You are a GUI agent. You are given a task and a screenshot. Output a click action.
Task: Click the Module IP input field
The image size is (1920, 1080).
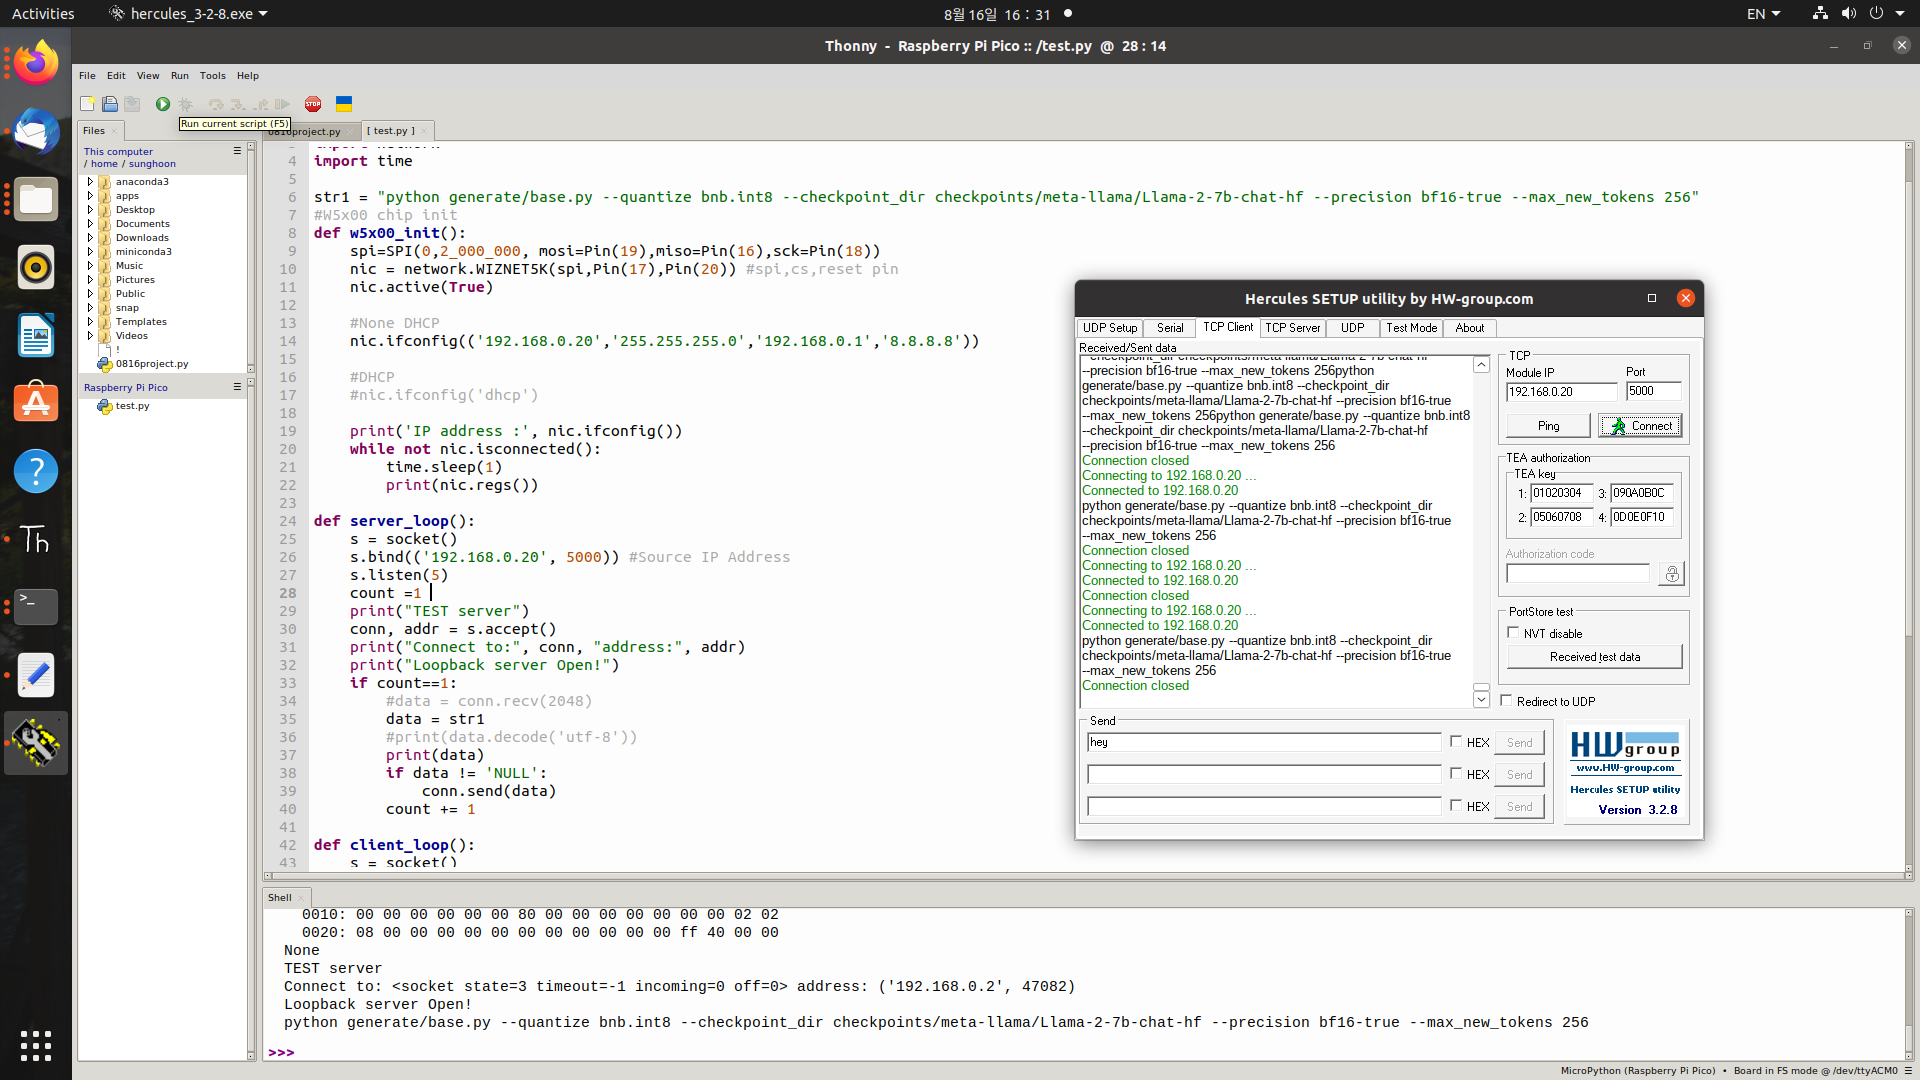pyautogui.click(x=1561, y=392)
